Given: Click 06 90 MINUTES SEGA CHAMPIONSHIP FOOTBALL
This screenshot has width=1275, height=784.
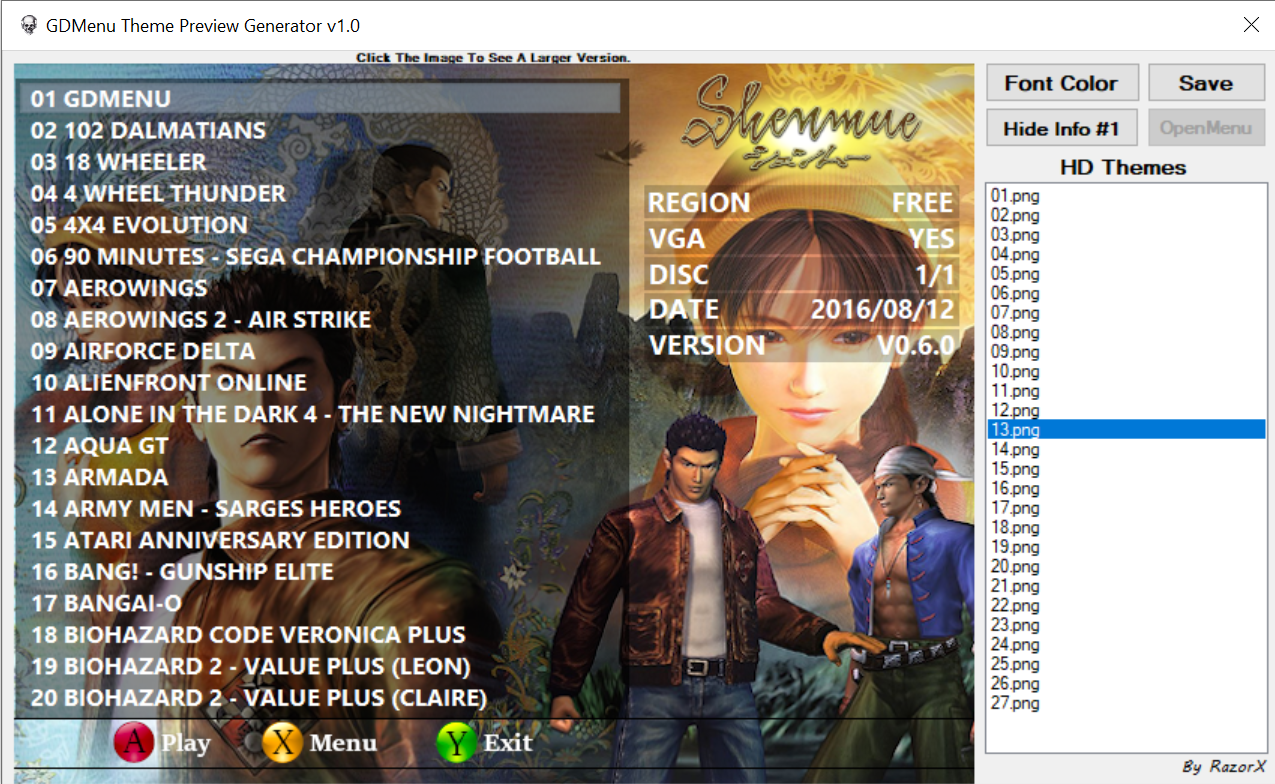Looking at the screenshot, I should pos(316,256).
